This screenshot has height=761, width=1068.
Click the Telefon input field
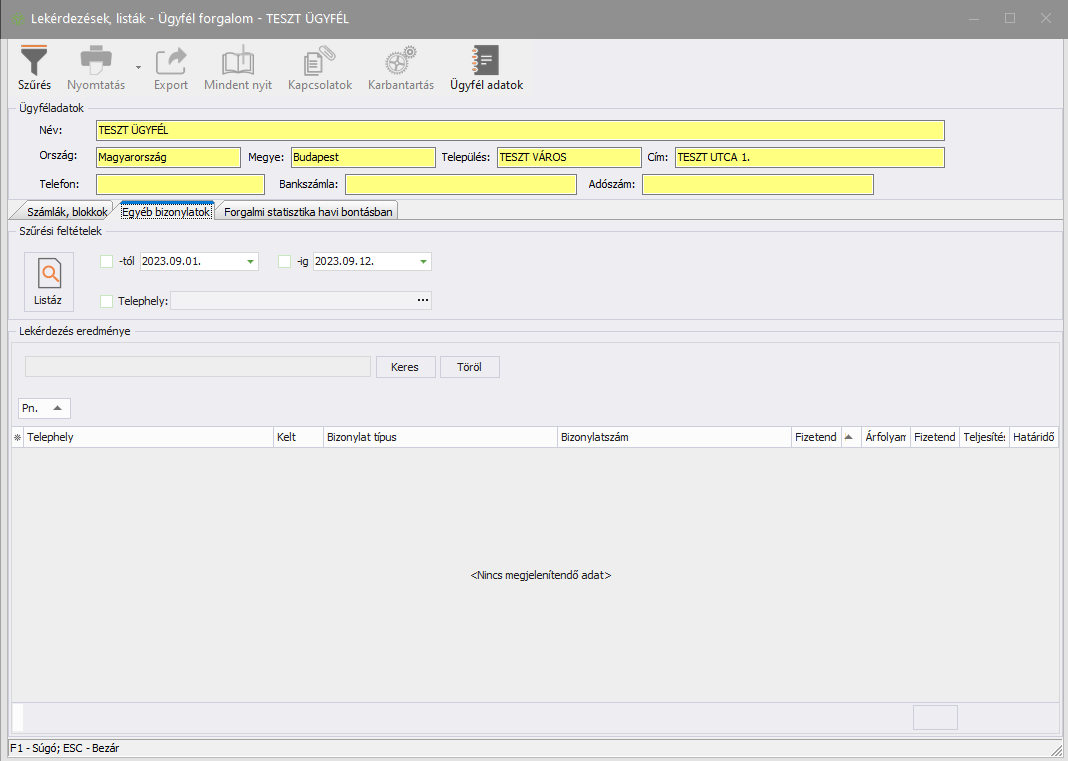(180, 184)
